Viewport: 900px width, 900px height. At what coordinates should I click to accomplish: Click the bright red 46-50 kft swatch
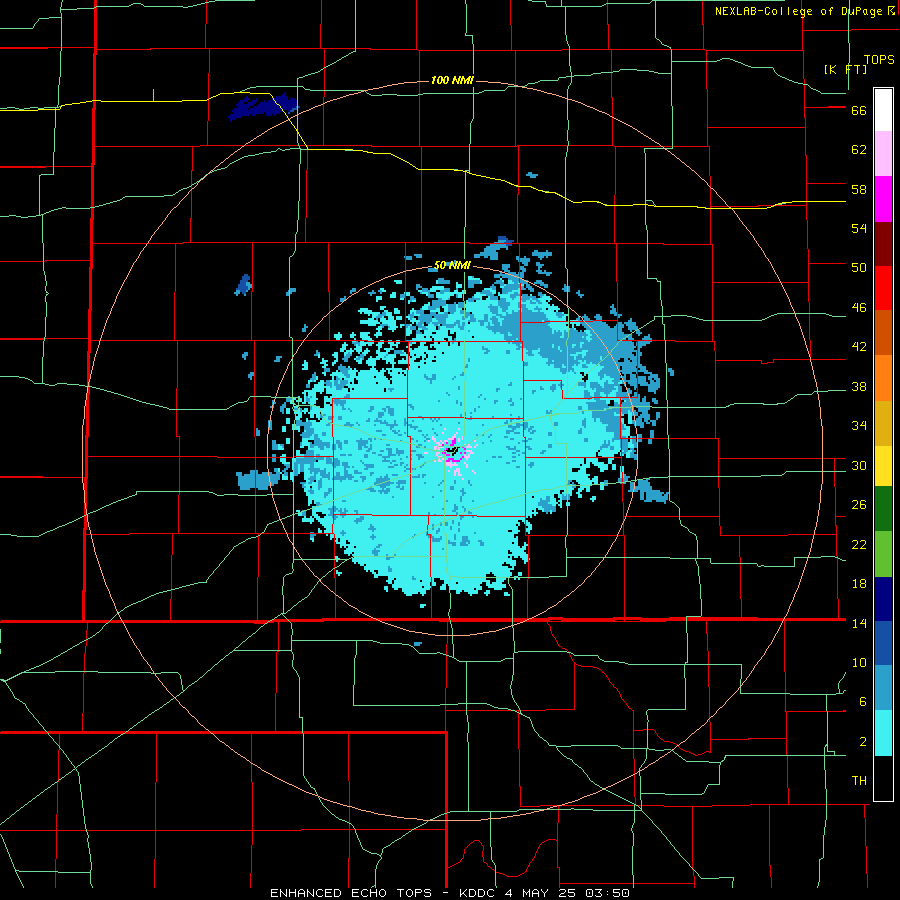pos(883,288)
